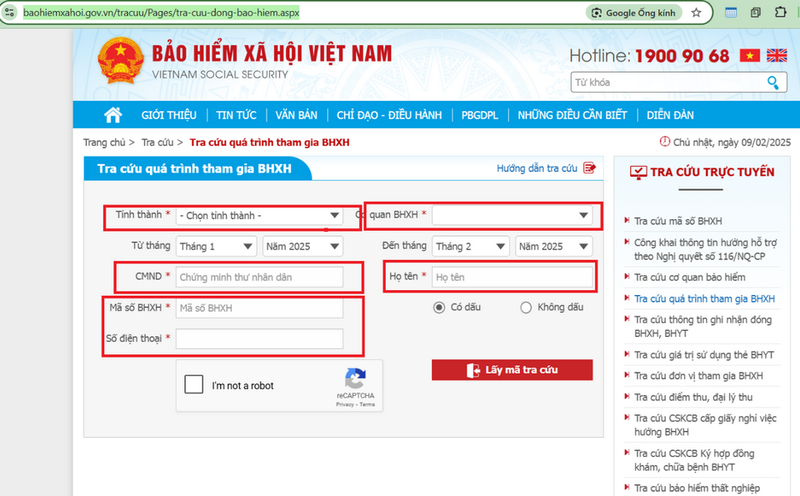Screen dimensions: 800x496
Task: Click site info icon in address bar
Action: click(x=10, y=12)
